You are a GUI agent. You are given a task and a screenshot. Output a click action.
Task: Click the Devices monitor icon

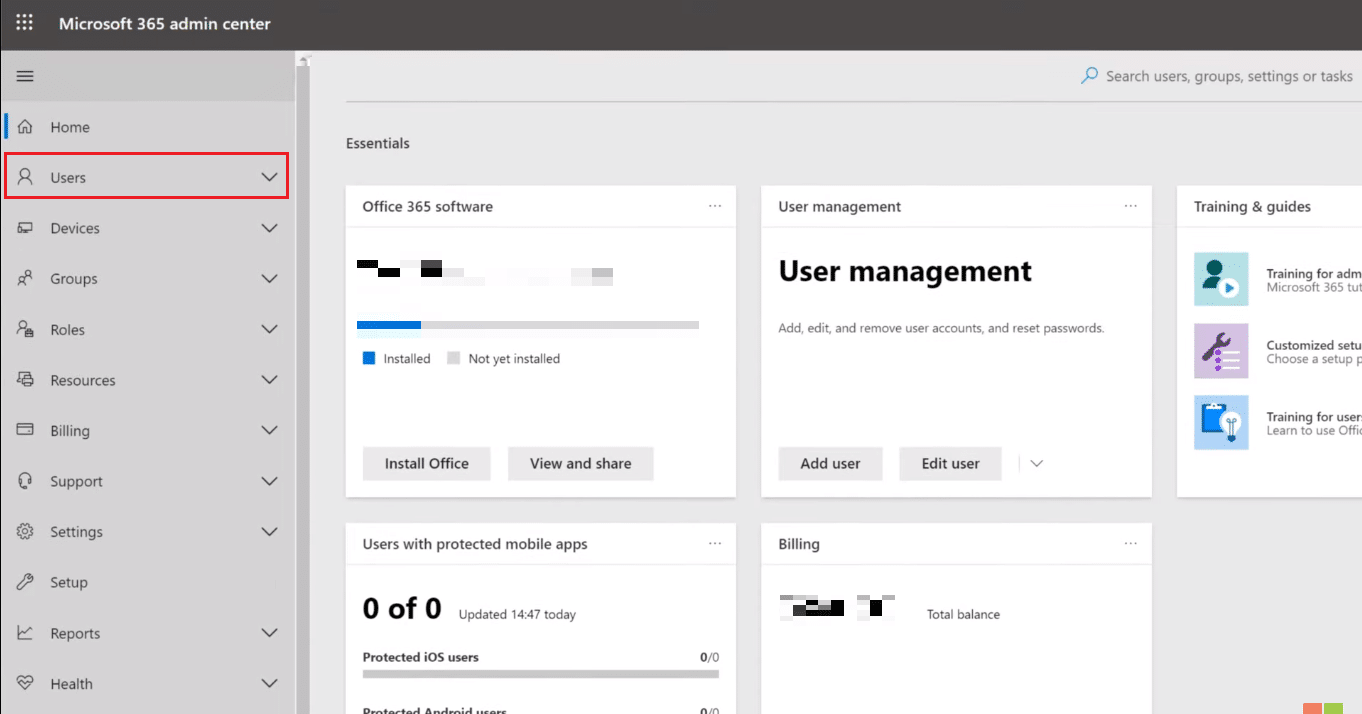[x=26, y=228]
